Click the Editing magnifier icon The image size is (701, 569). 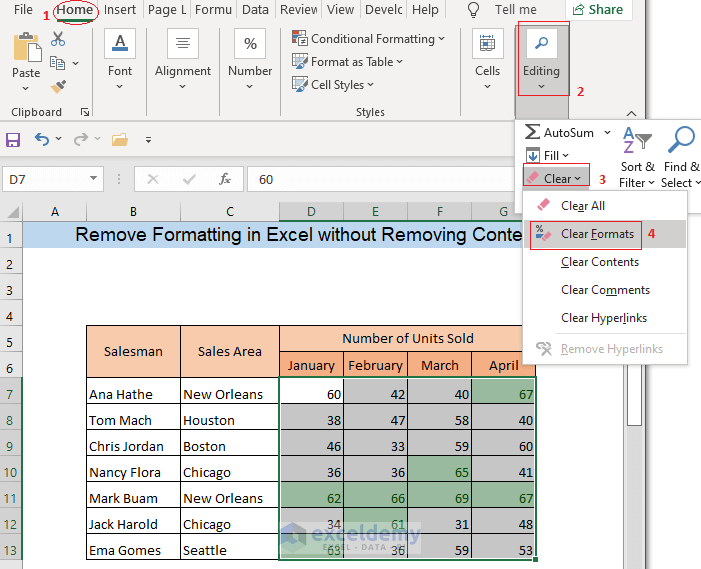[541, 43]
